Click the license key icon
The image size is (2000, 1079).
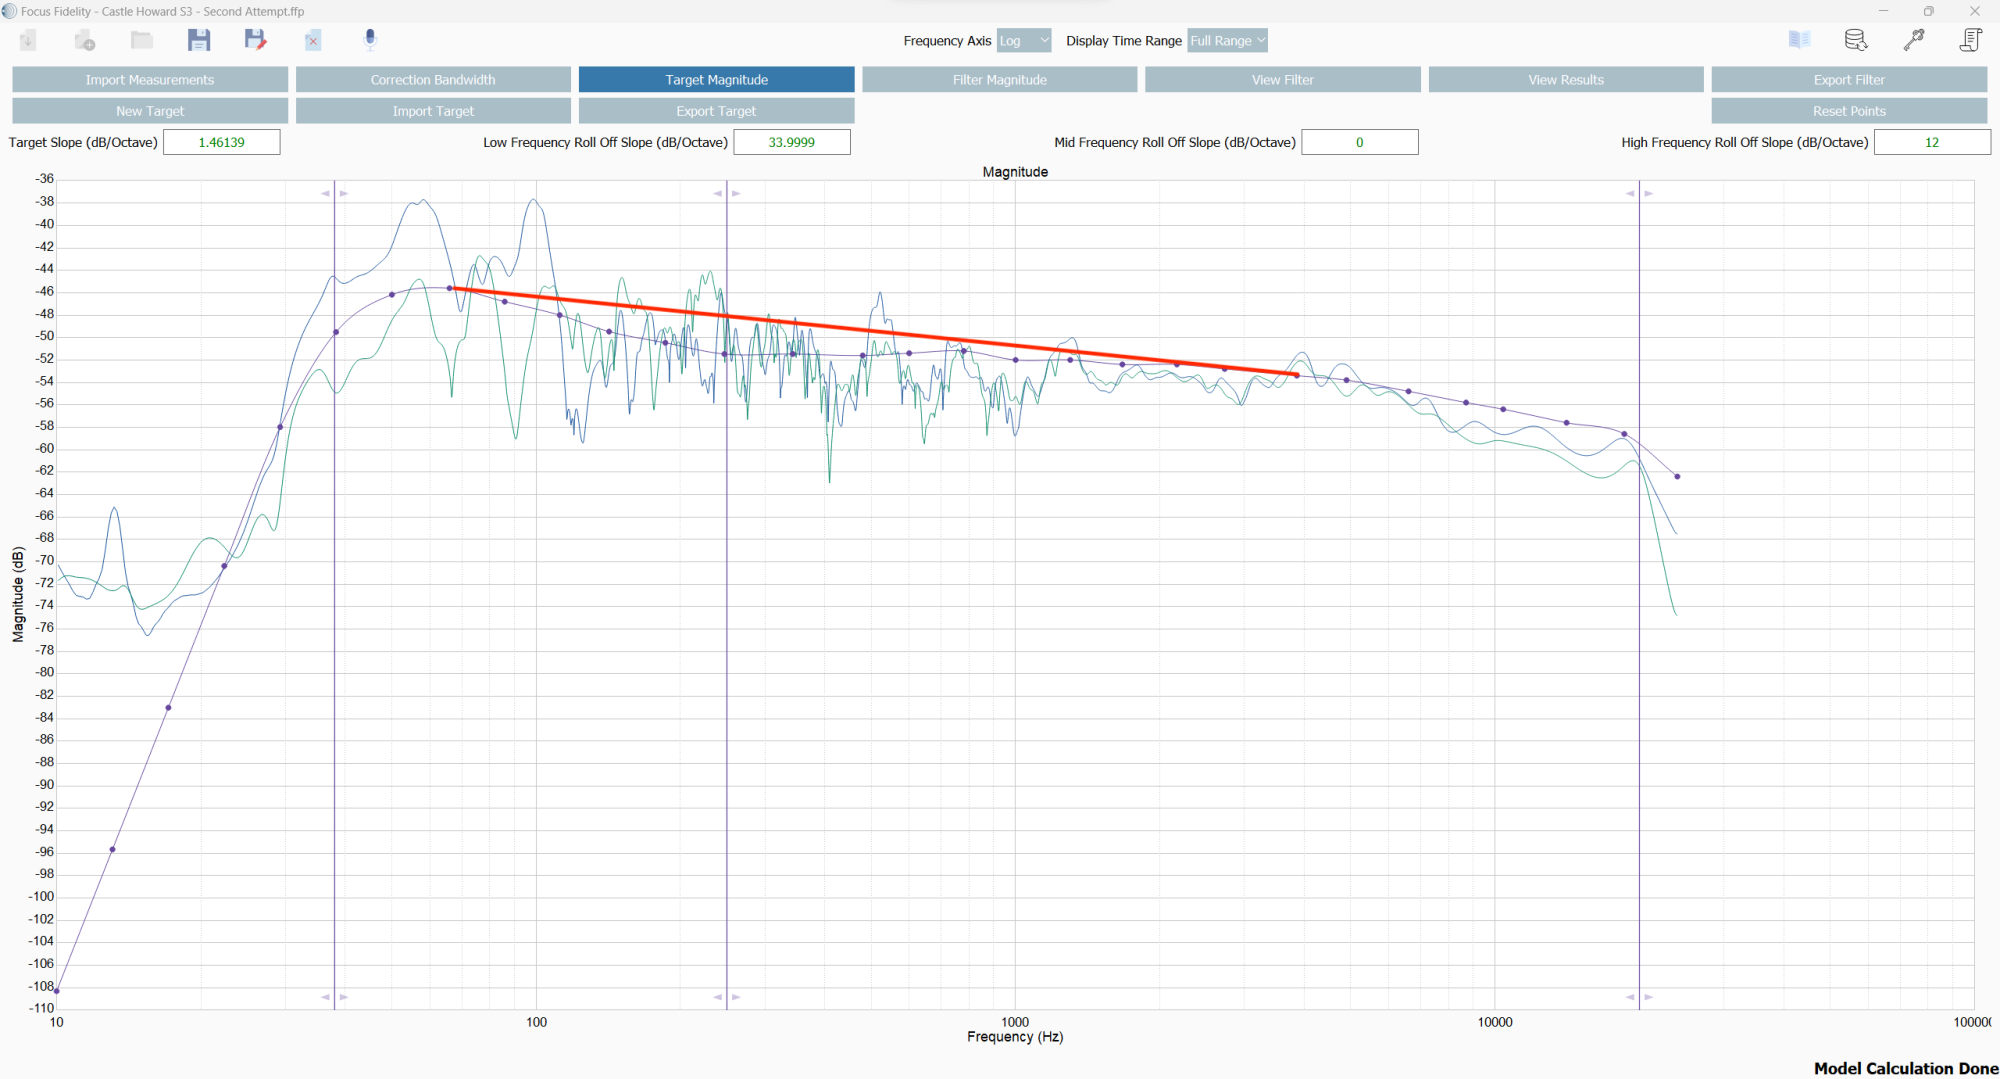pos(1914,40)
